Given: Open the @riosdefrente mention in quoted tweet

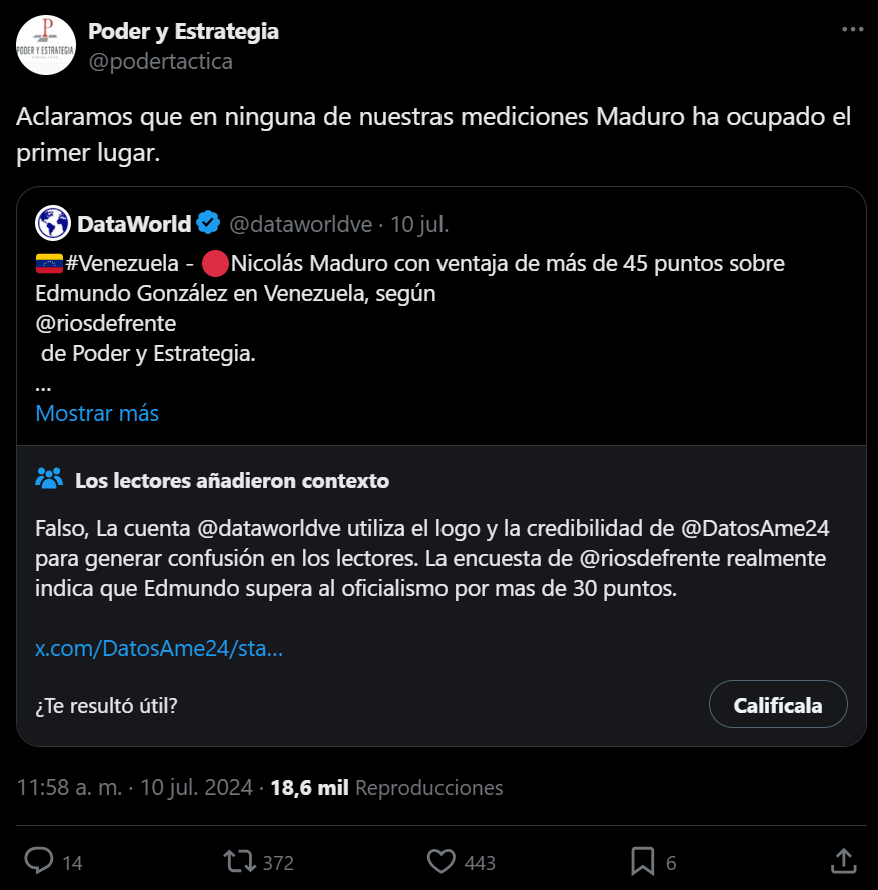Looking at the screenshot, I should point(105,324).
